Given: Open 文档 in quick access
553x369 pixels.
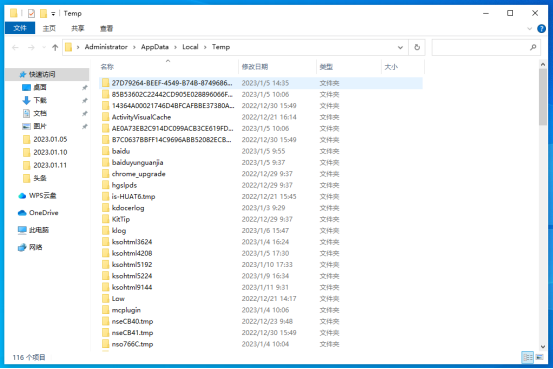Looking at the screenshot, I should [40, 113].
